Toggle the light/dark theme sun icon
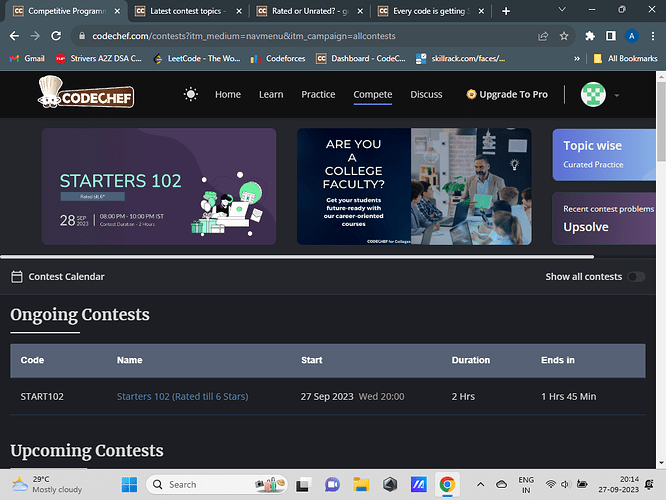This screenshot has height=500, width=666. pyautogui.click(x=191, y=94)
